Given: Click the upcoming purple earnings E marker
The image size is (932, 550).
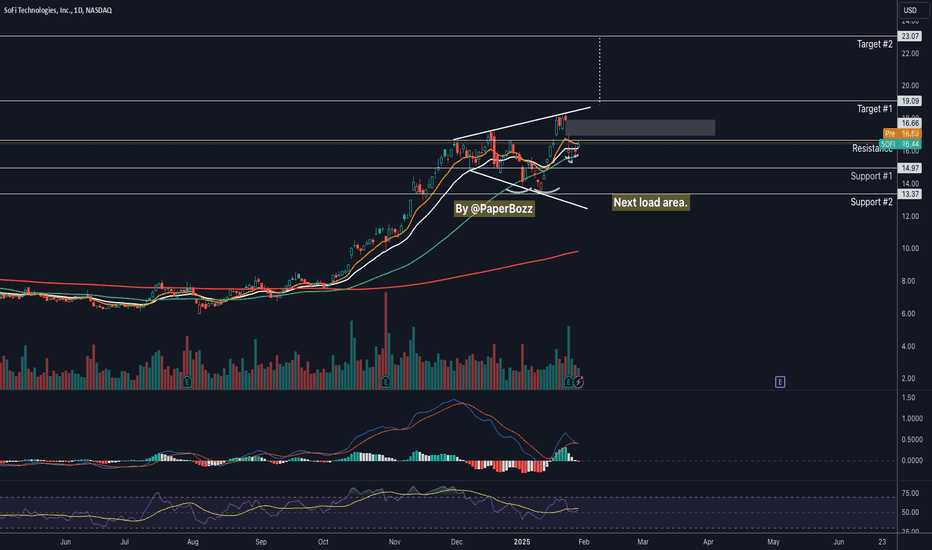Looking at the screenshot, I should [x=780, y=382].
